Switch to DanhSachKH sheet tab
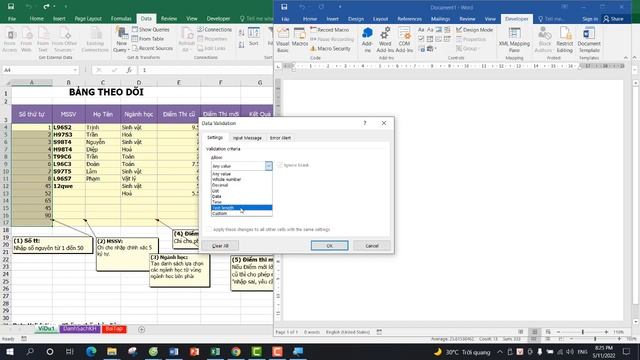The height and width of the screenshot is (360, 640). click(80, 329)
